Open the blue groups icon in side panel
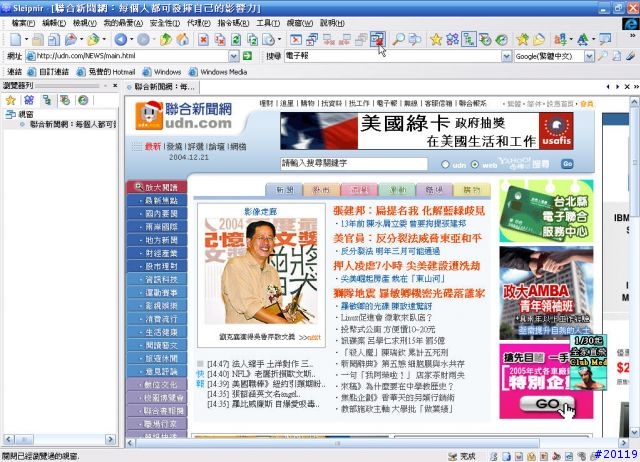The height and width of the screenshot is (462, 640). (x=29, y=100)
